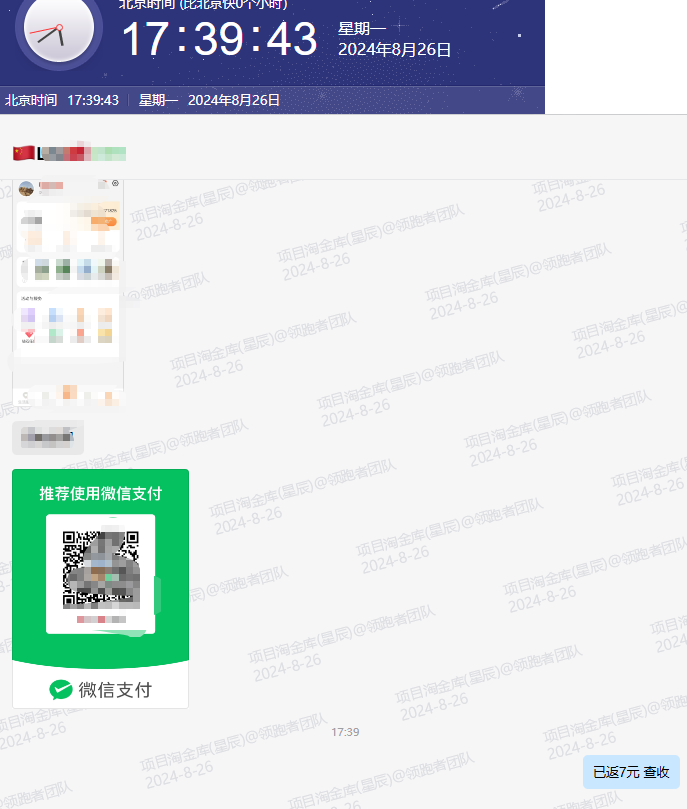The width and height of the screenshot is (687, 809).
Task: Click the date in the lower time bar
Action: click(234, 100)
